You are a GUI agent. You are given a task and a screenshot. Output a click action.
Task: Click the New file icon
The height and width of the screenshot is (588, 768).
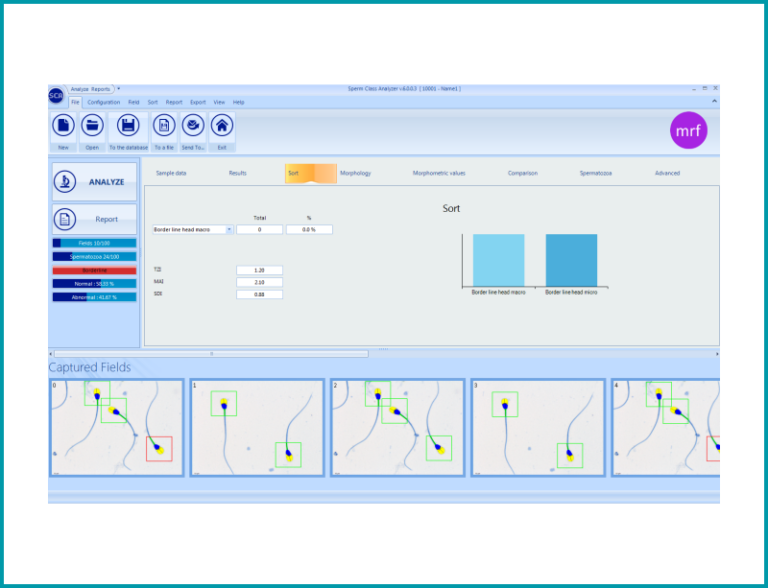click(x=63, y=126)
